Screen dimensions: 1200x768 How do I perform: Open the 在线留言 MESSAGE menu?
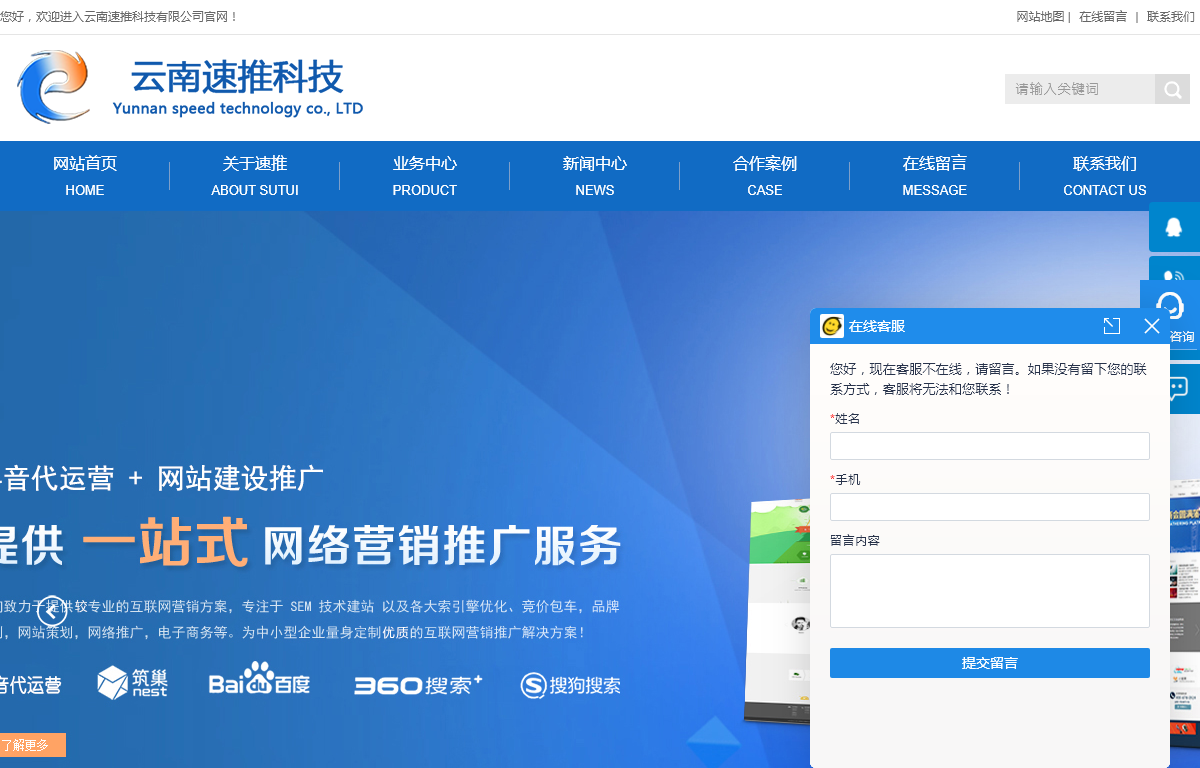click(935, 176)
